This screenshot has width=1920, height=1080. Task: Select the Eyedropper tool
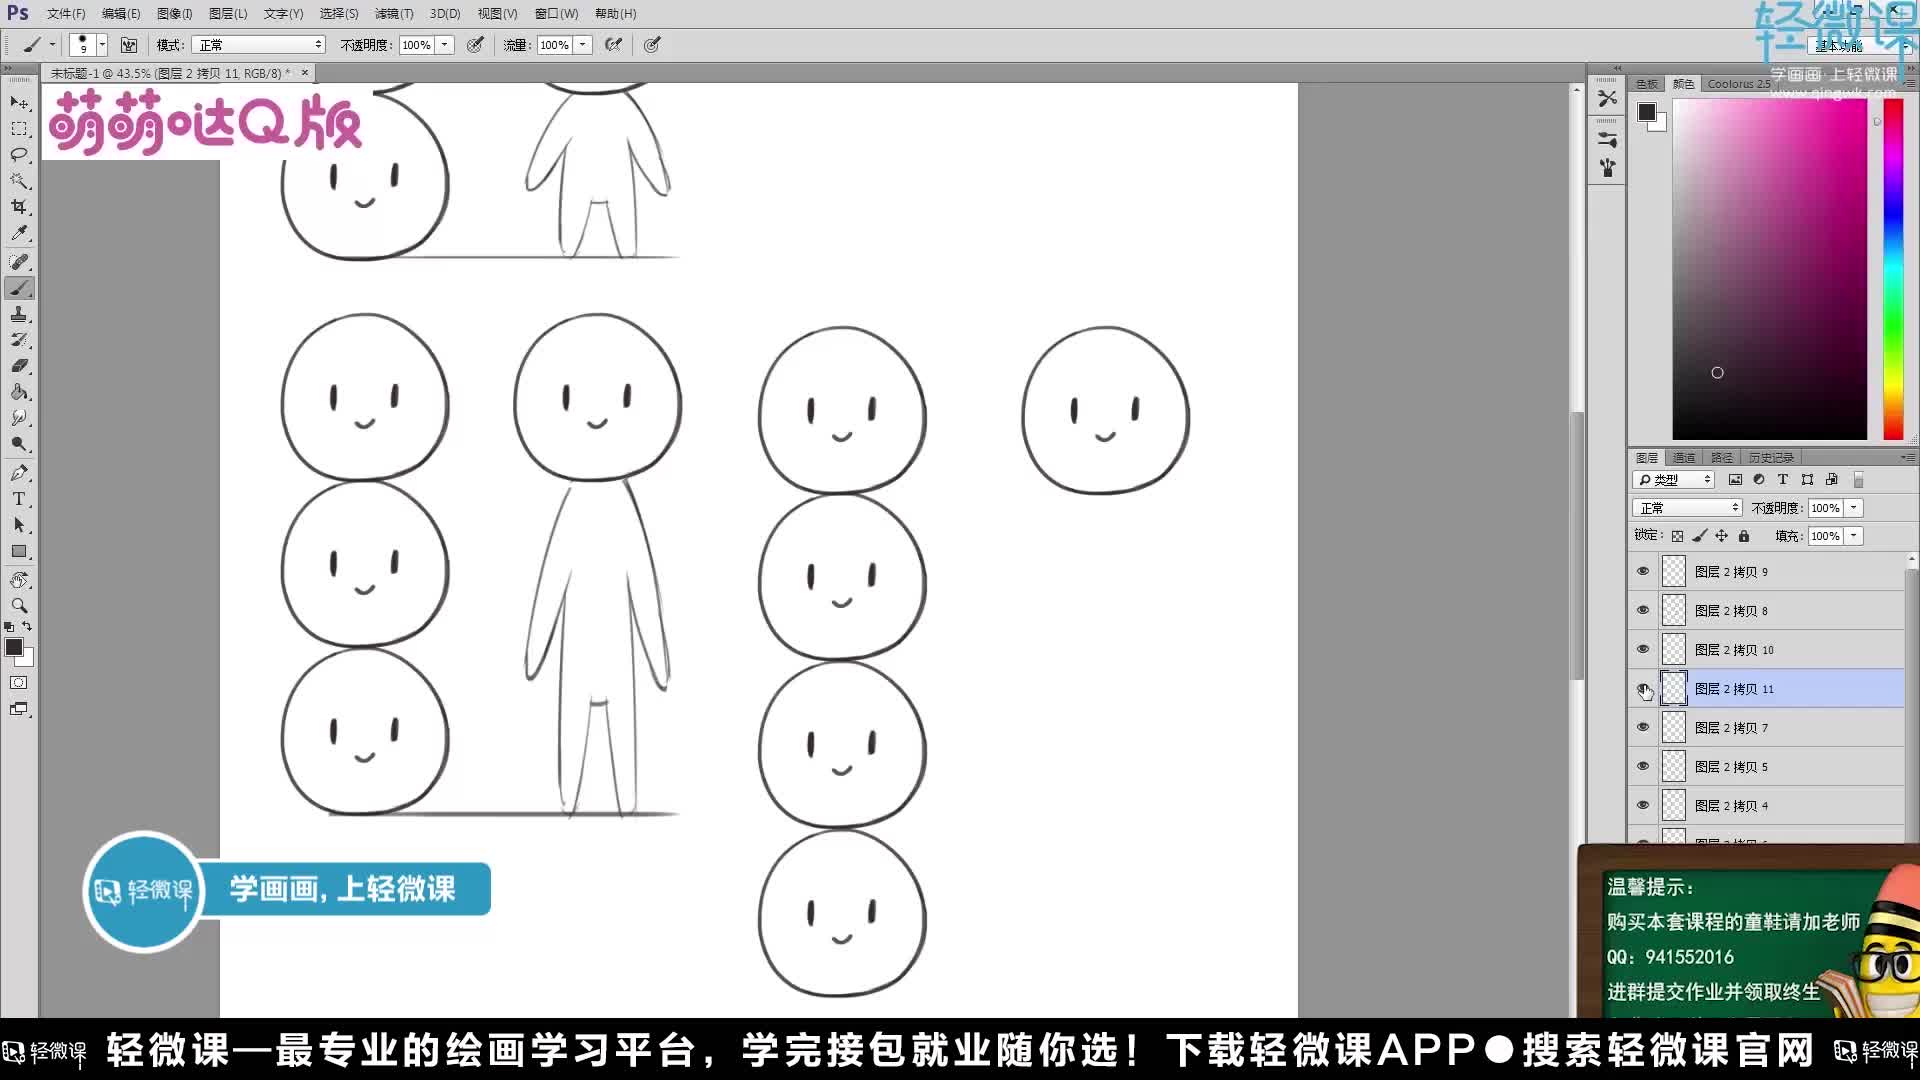pyautogui.click(x=19, y=233)
